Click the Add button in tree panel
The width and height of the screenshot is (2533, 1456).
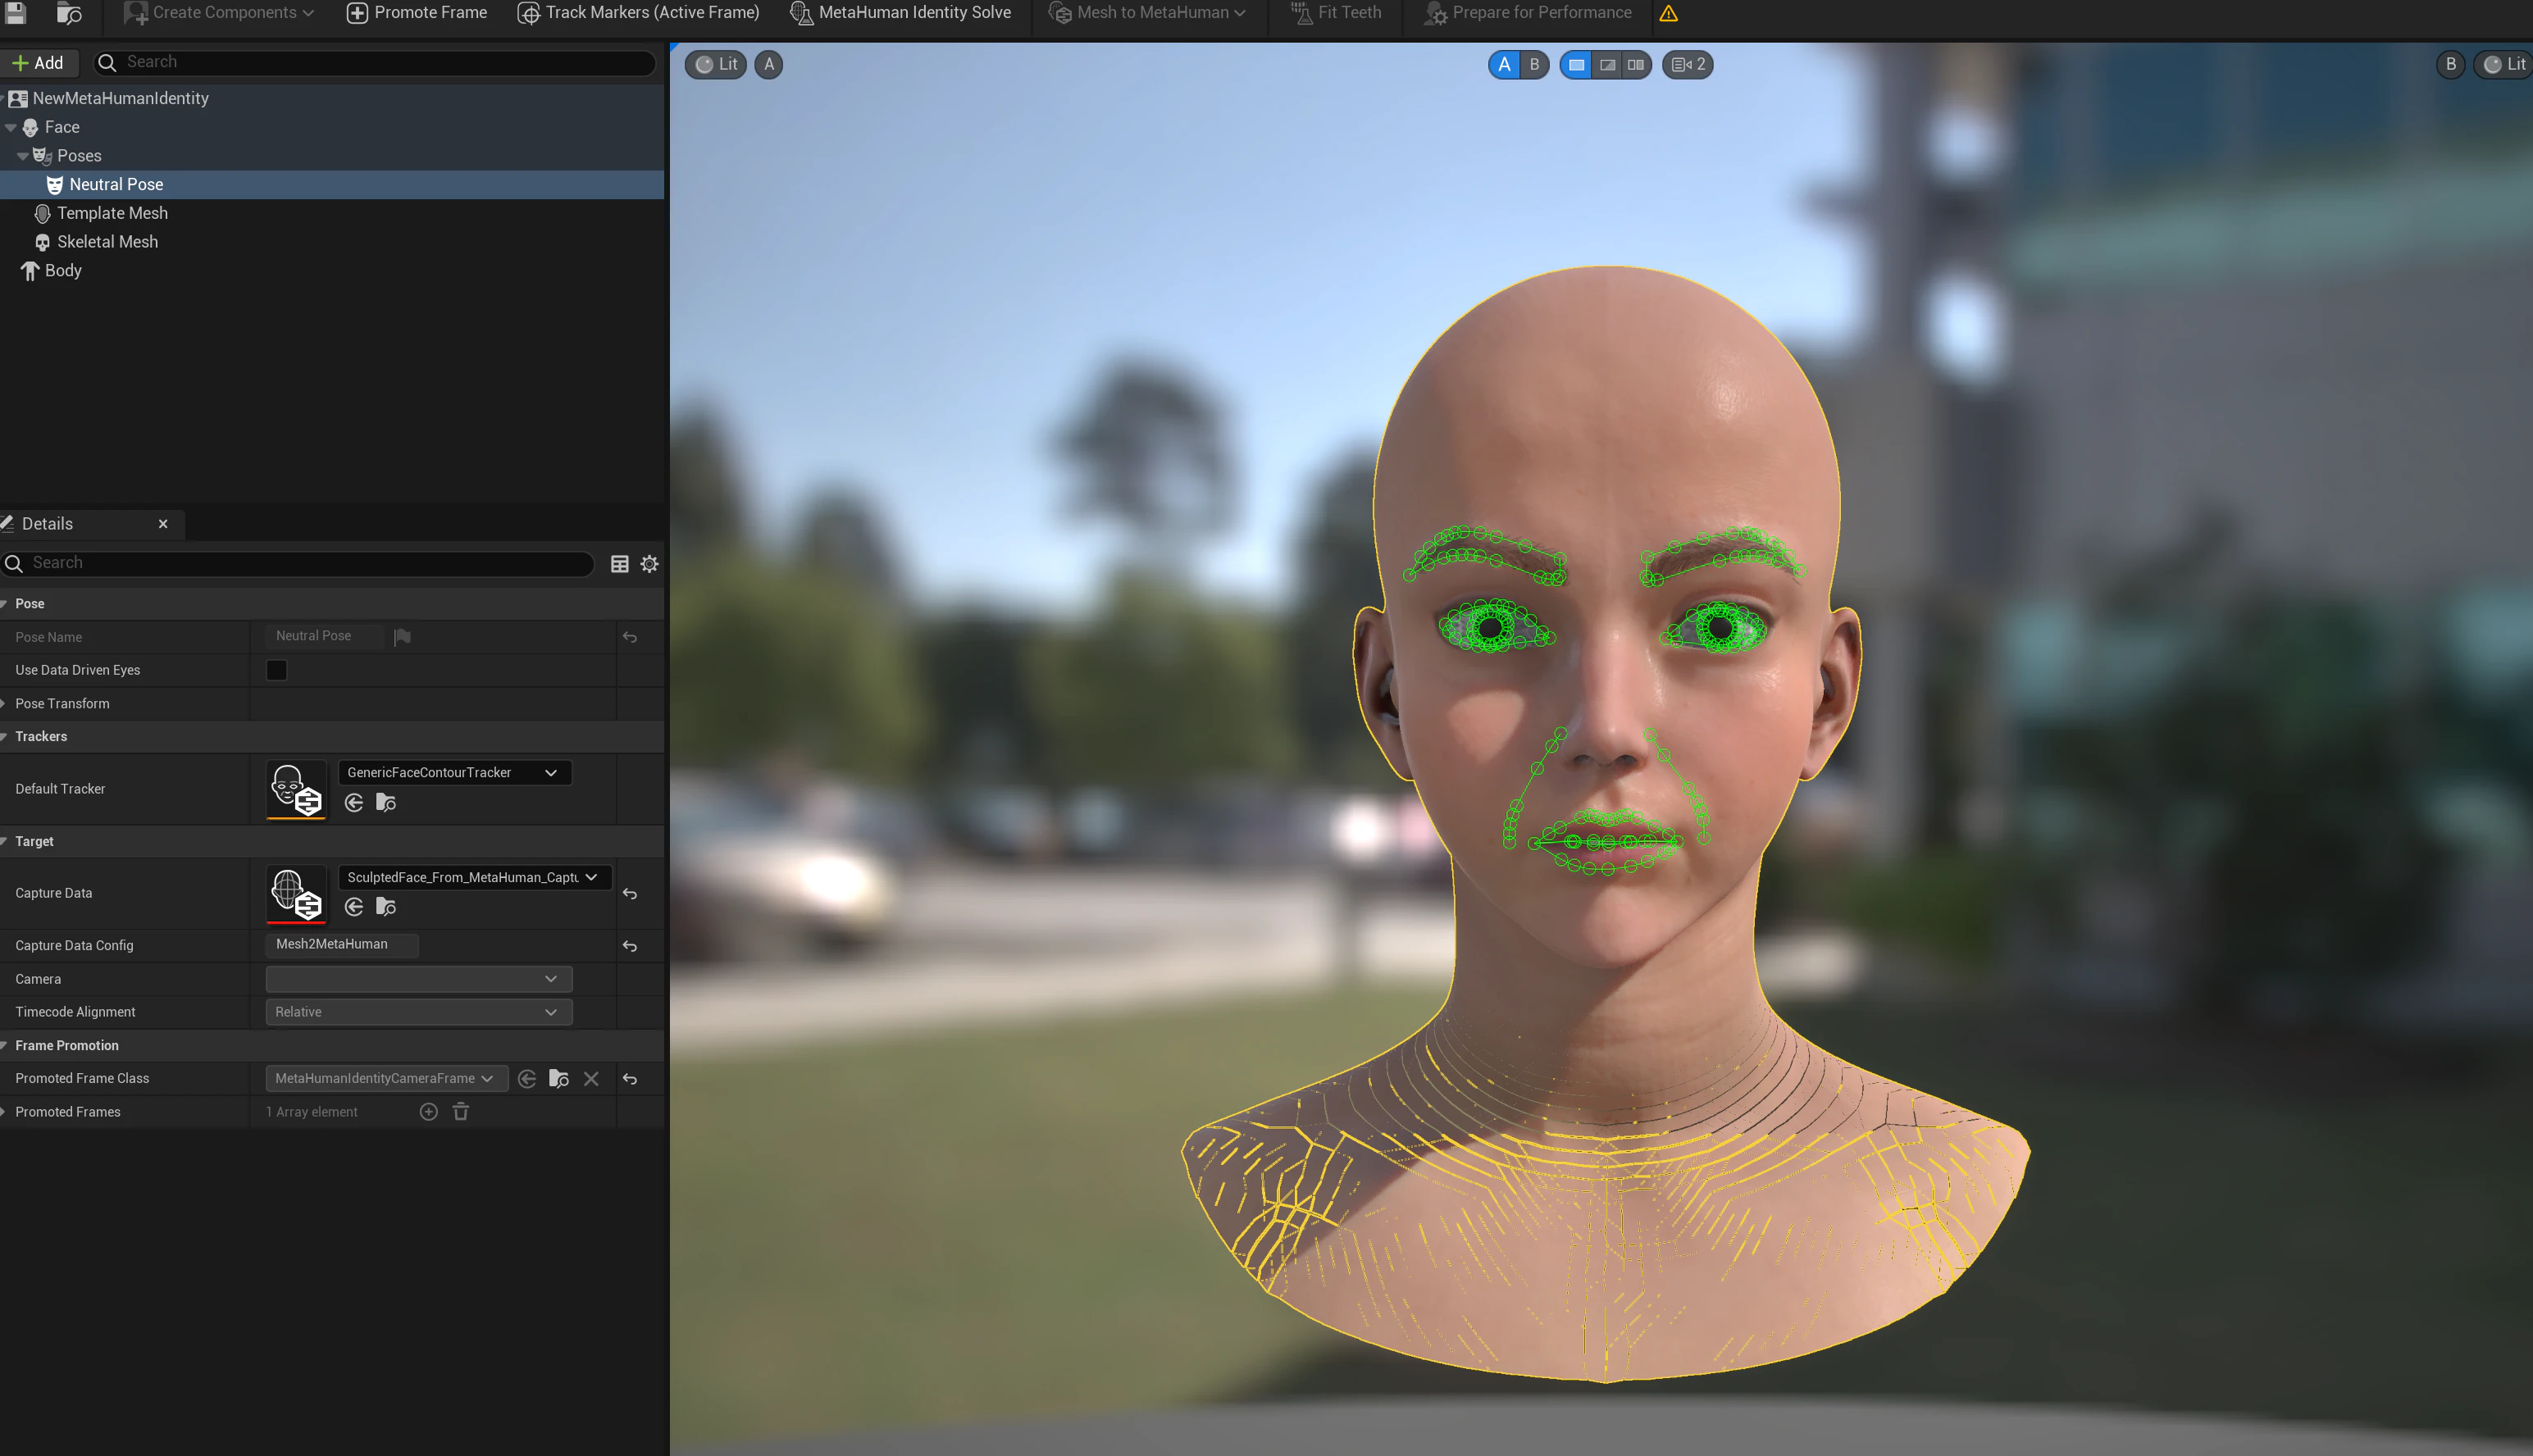(x=38, y=63)
